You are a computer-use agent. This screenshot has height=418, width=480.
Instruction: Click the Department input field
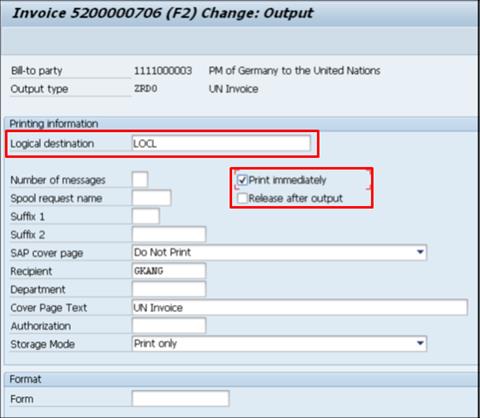click(x=169, y=289)
